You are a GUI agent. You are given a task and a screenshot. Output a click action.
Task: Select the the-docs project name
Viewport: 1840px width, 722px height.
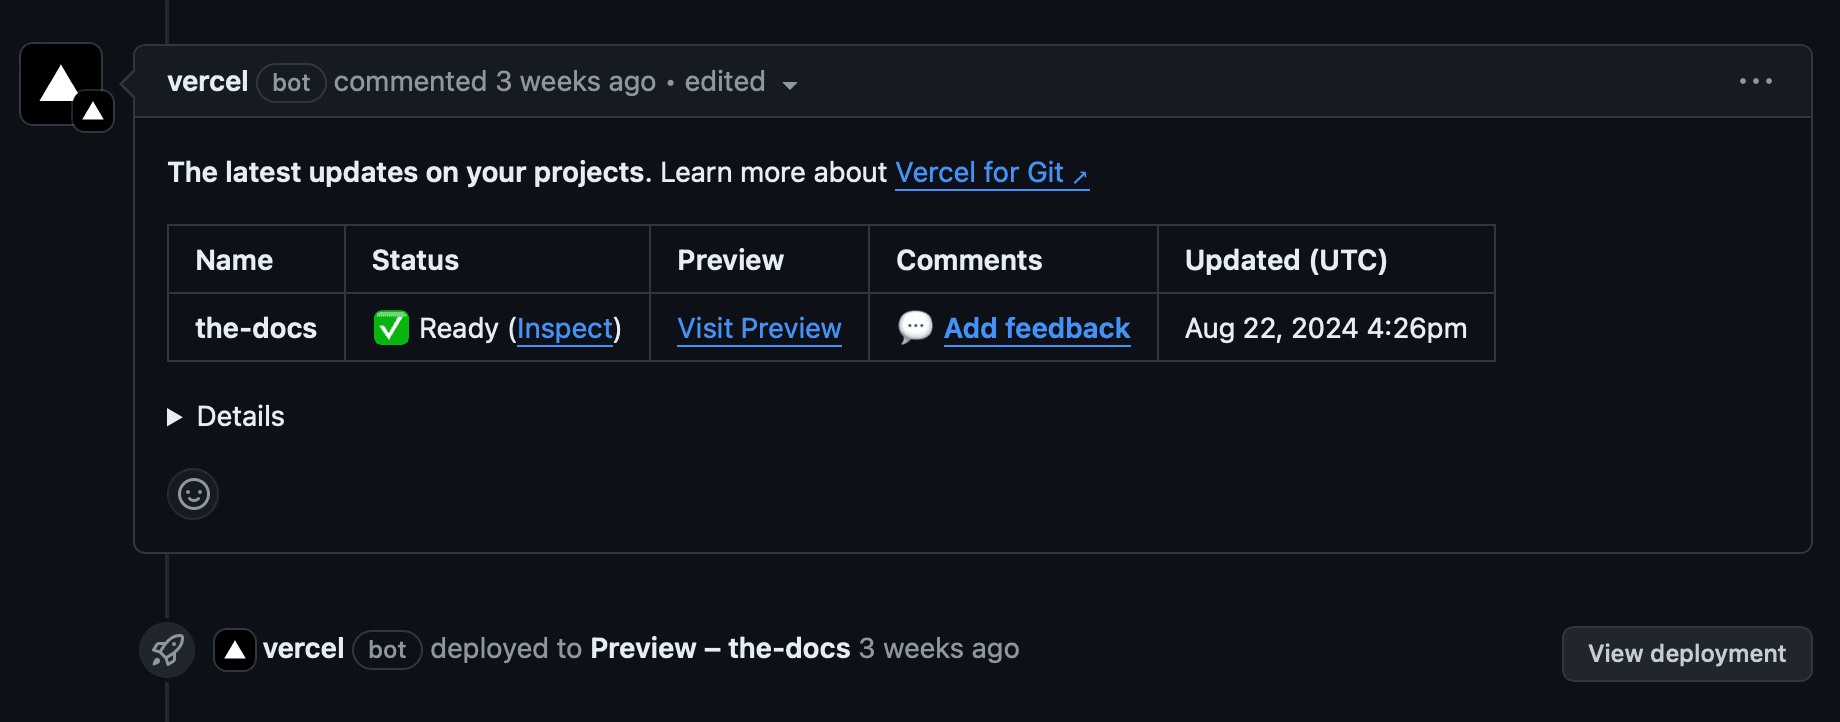point(255,328)
